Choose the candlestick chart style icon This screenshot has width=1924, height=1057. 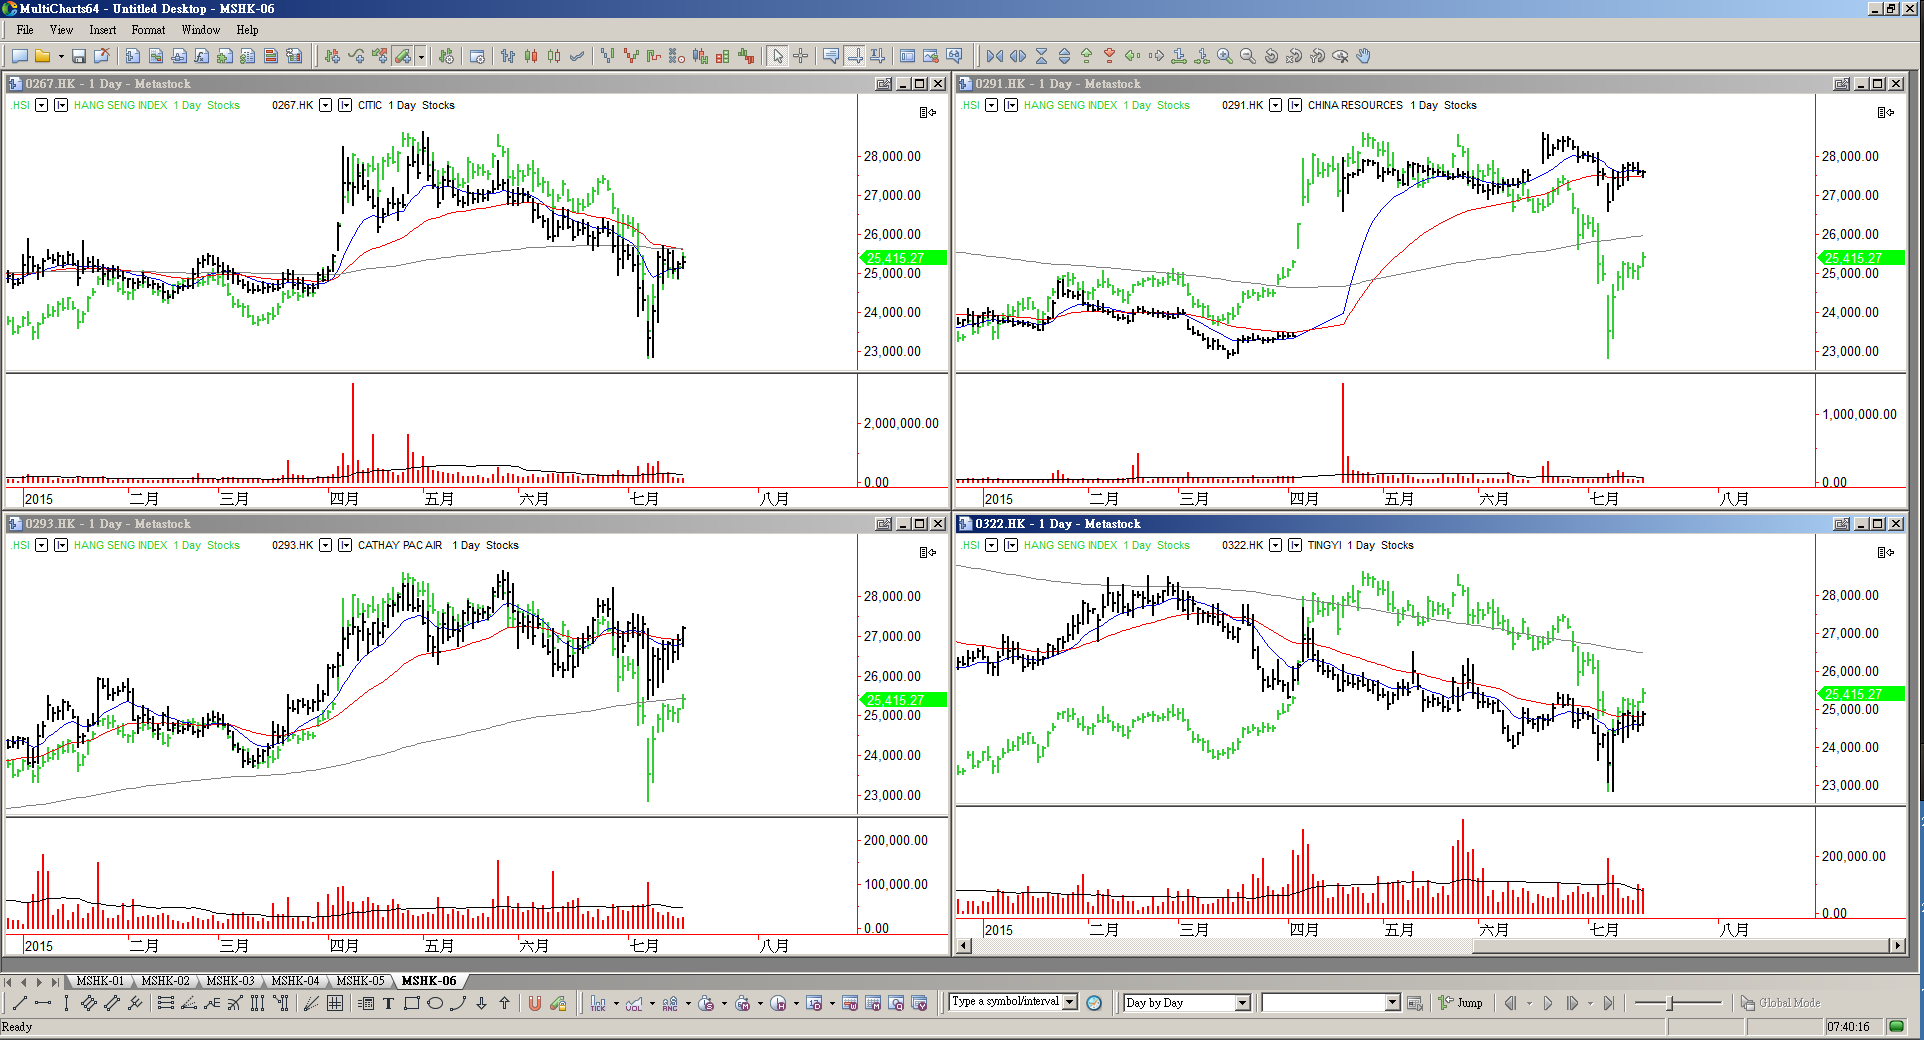point(531,57)
